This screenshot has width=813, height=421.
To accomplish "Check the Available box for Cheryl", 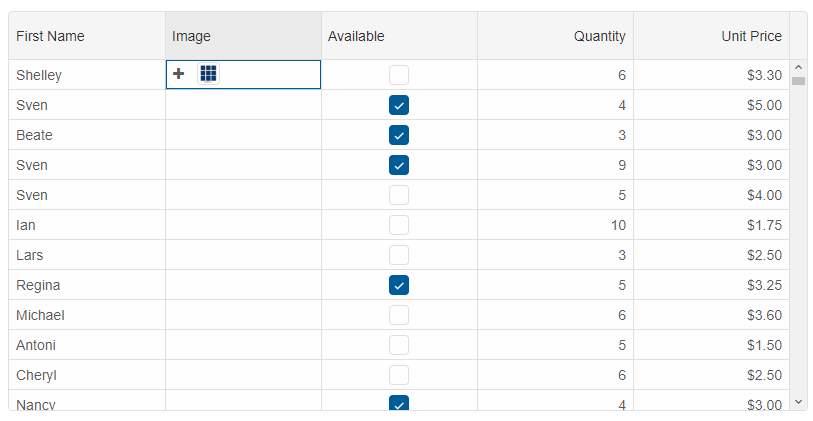I will 399,375.
